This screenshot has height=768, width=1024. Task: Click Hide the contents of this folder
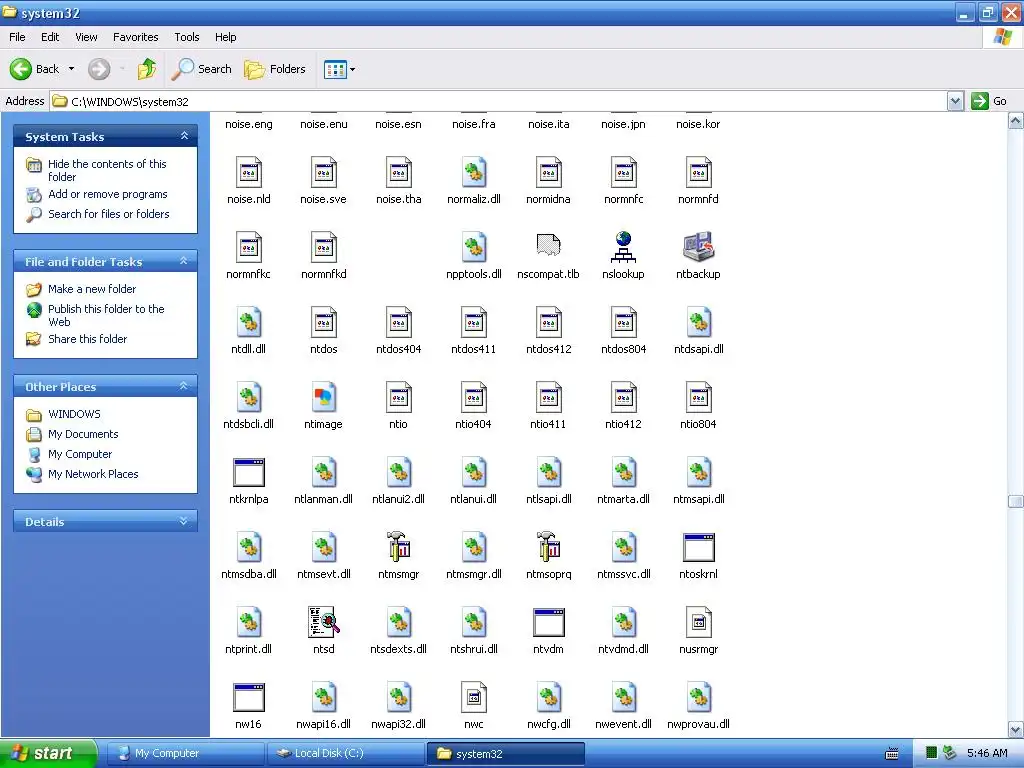pyautogui.click(x=107, y=170)
